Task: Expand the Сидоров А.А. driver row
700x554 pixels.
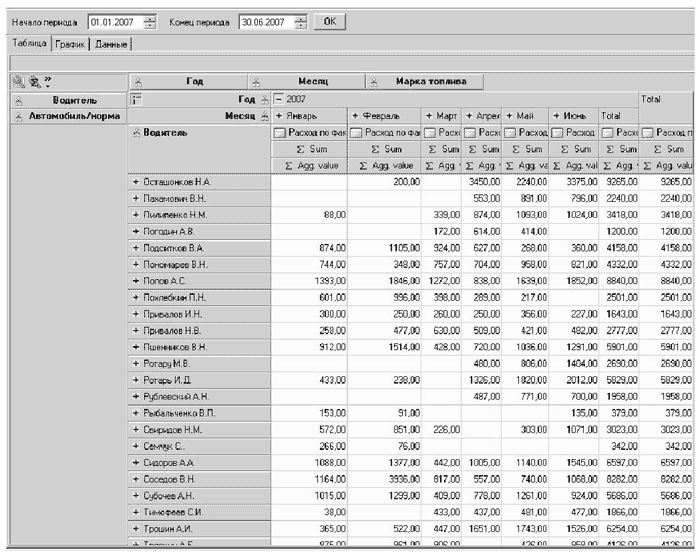Action: pyautogui.click(x=136, y=463)
